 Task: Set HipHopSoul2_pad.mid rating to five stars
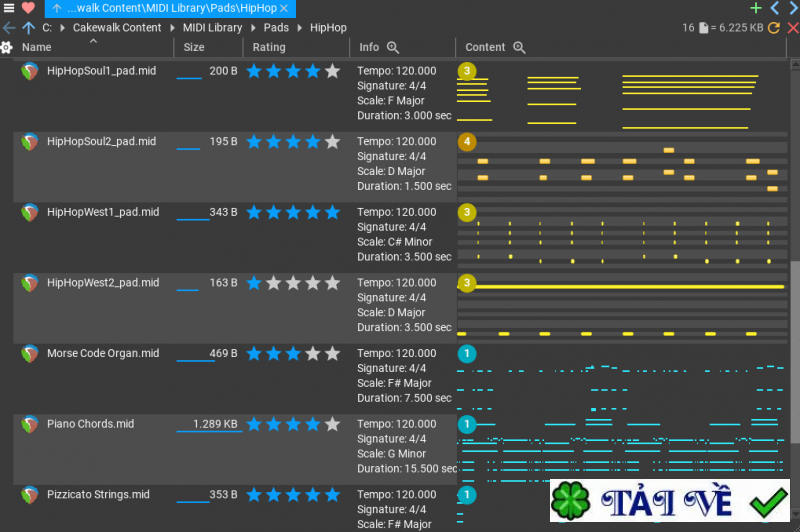(332, 141)
